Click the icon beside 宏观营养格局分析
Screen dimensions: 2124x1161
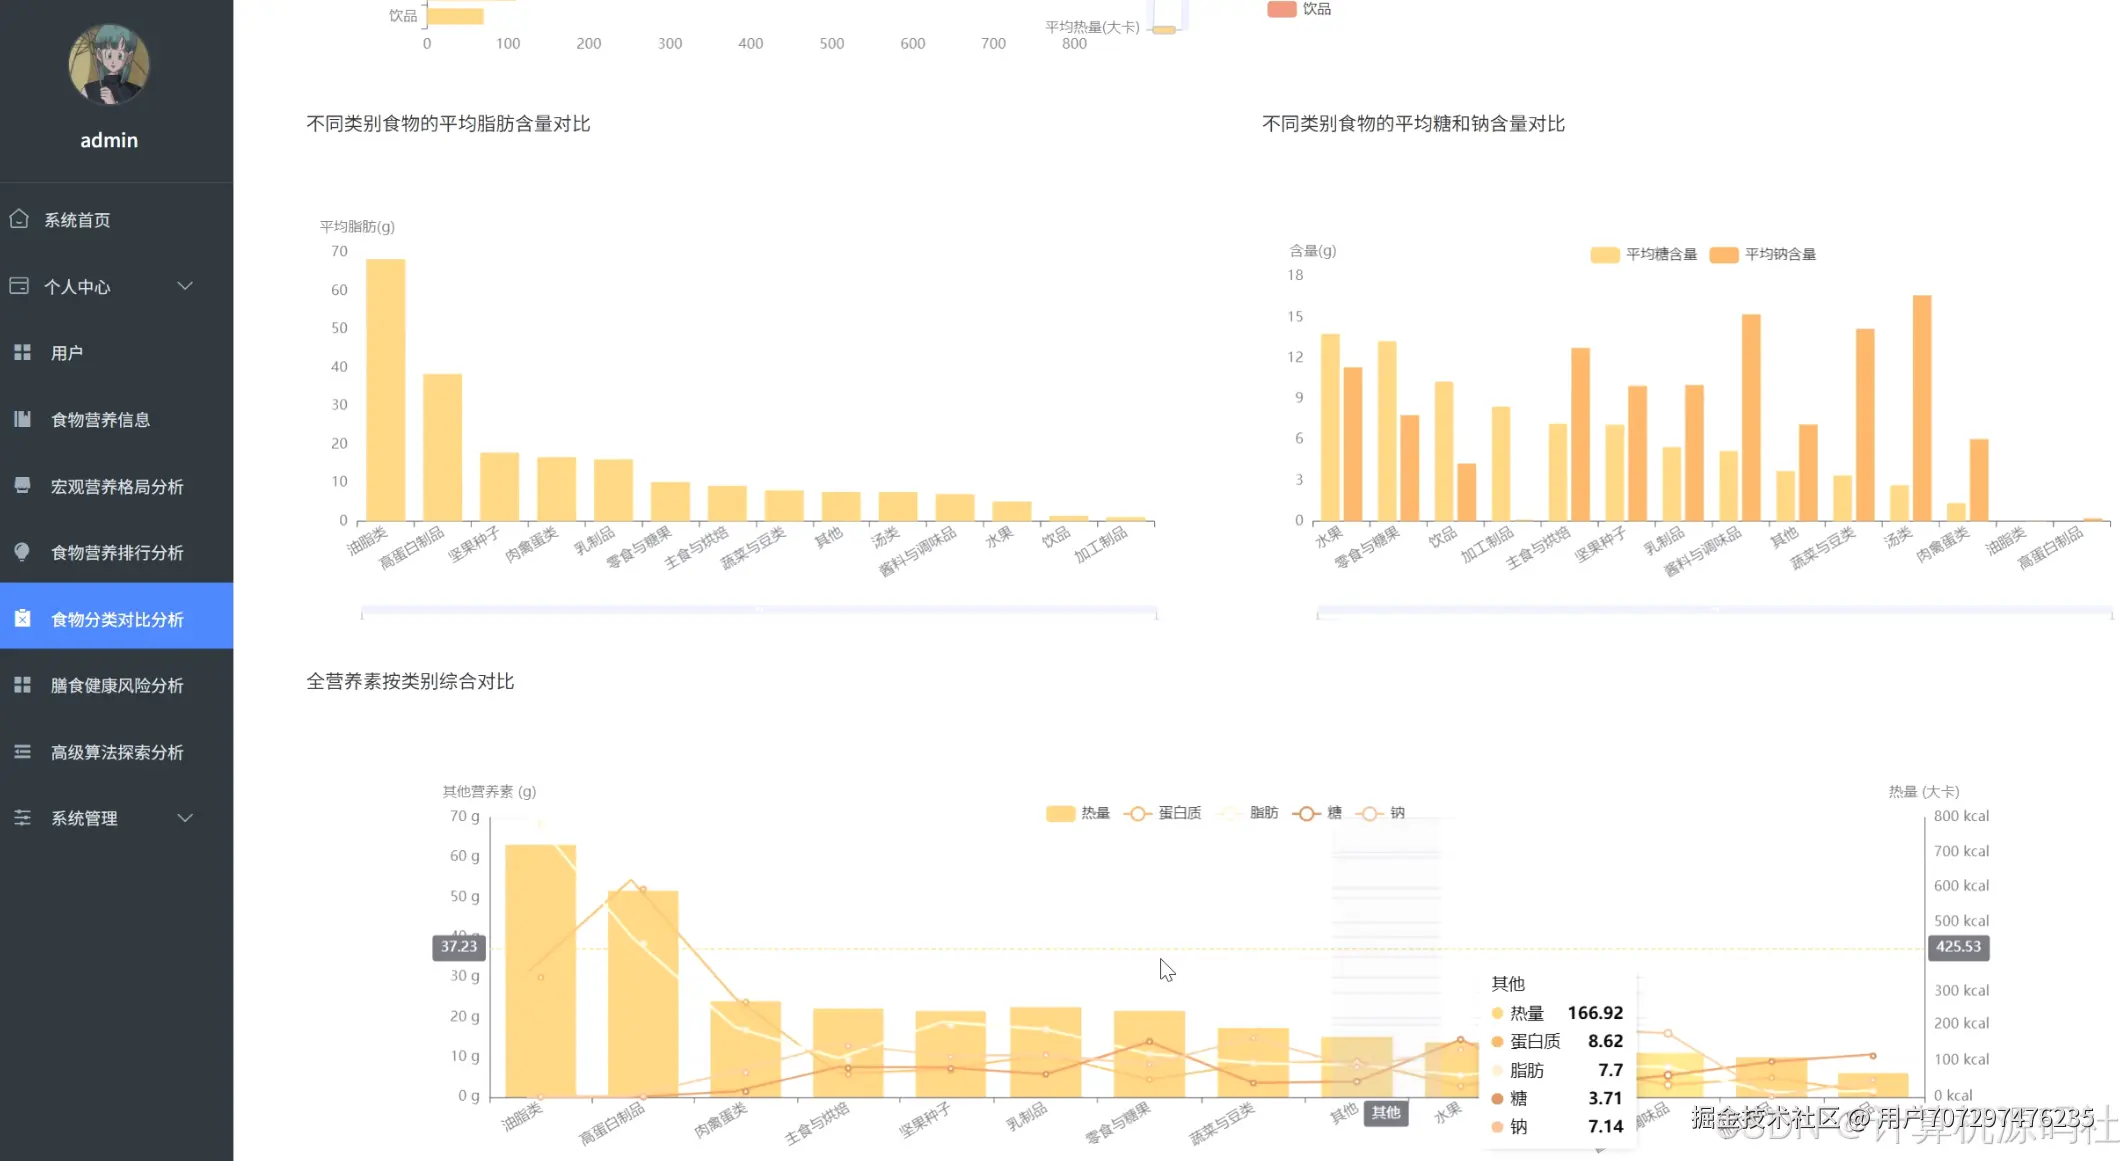pyautogui.click(x=22, y=485)
